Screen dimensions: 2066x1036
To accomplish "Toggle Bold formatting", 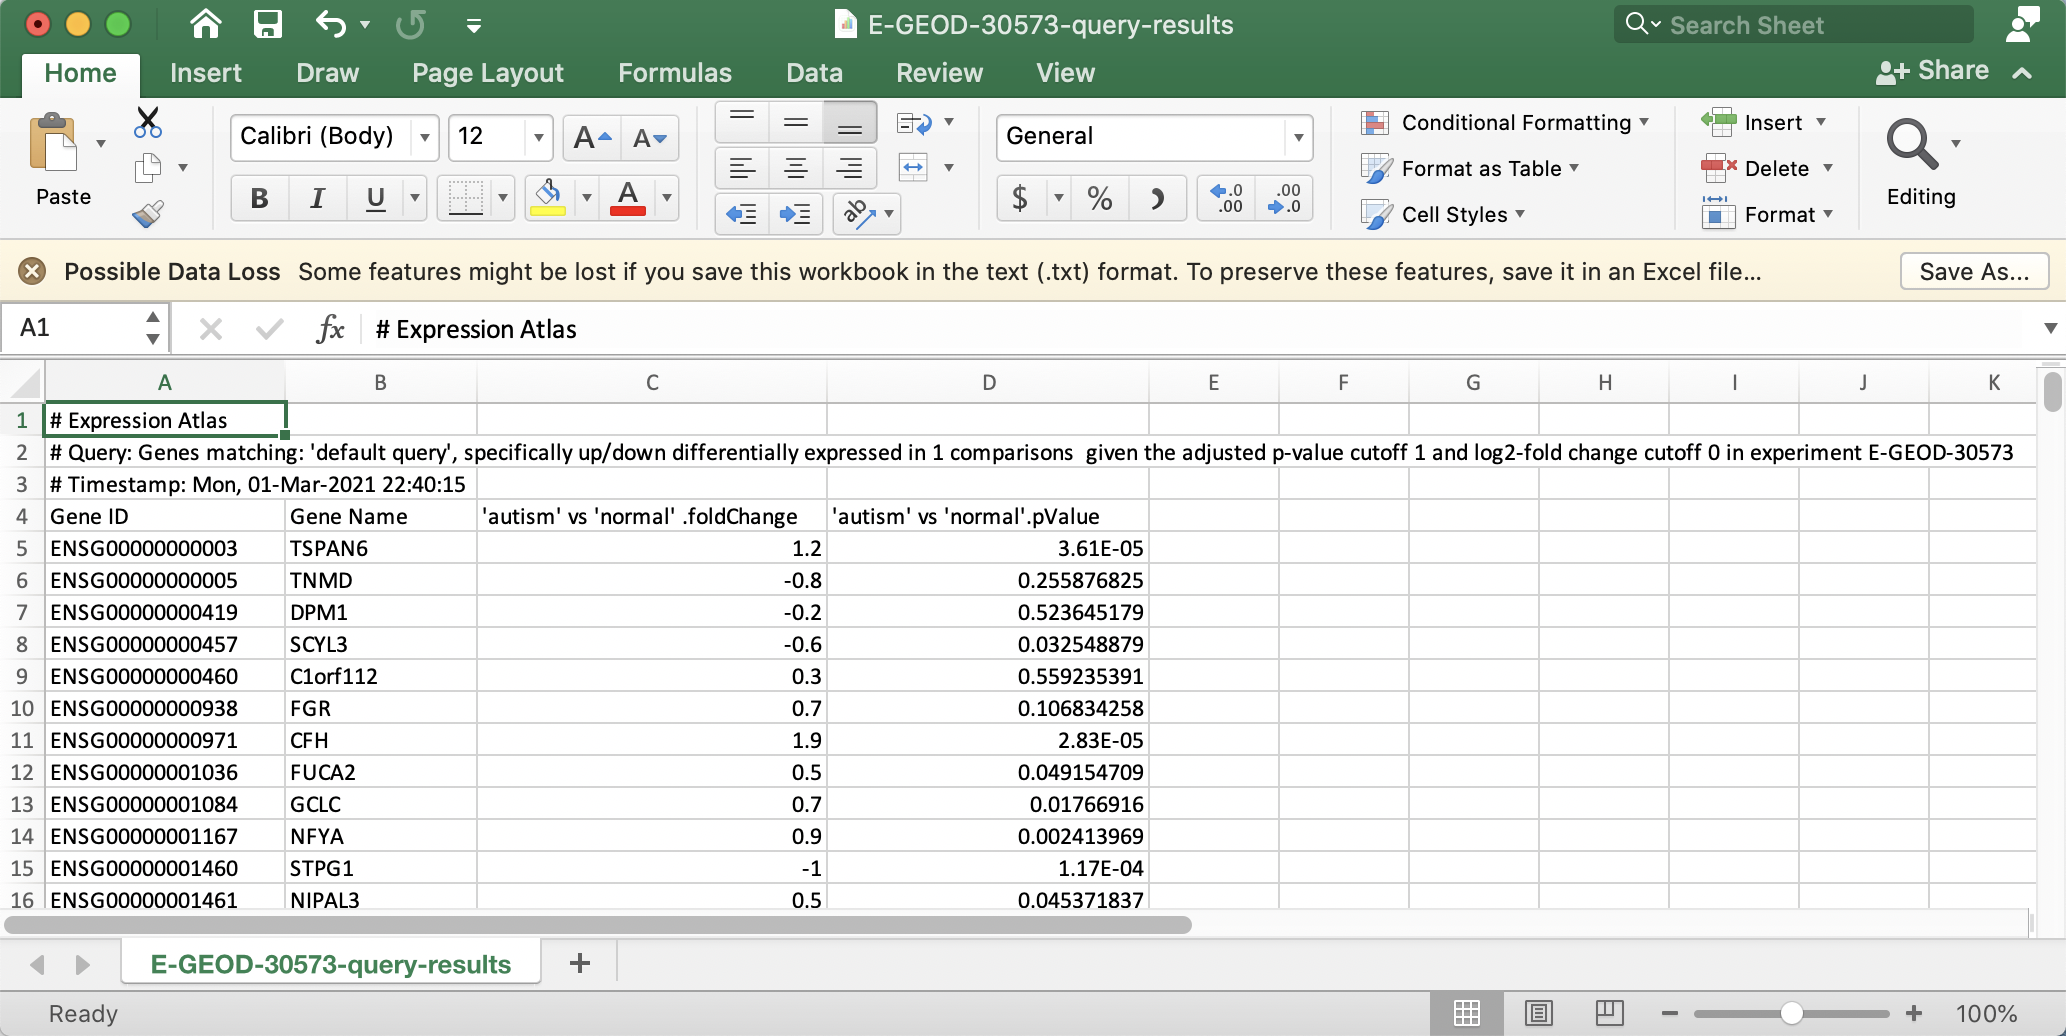I will click(259, 198).
